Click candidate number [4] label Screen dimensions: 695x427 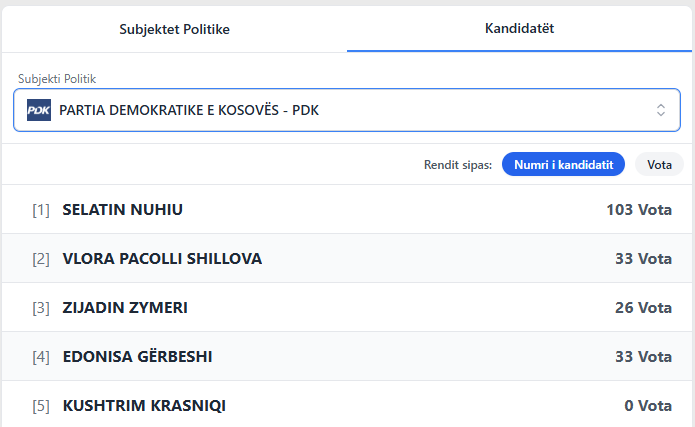point(41,356)
